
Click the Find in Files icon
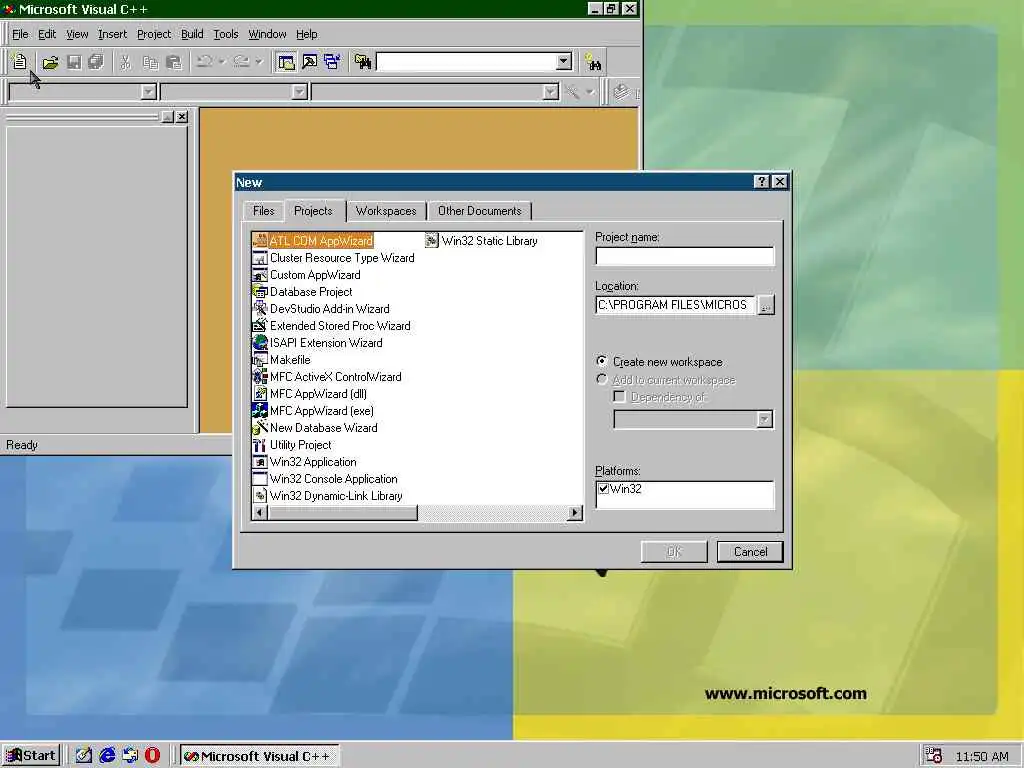pyautogui.click(x=362, y=62)
